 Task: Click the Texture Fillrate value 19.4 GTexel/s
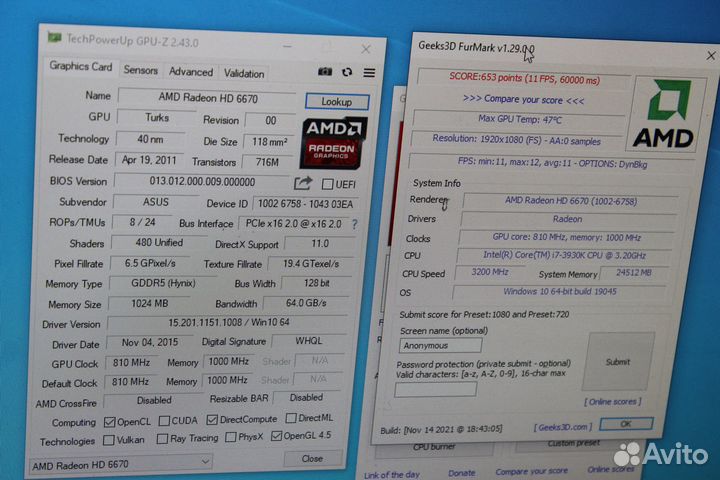(311, 264)
